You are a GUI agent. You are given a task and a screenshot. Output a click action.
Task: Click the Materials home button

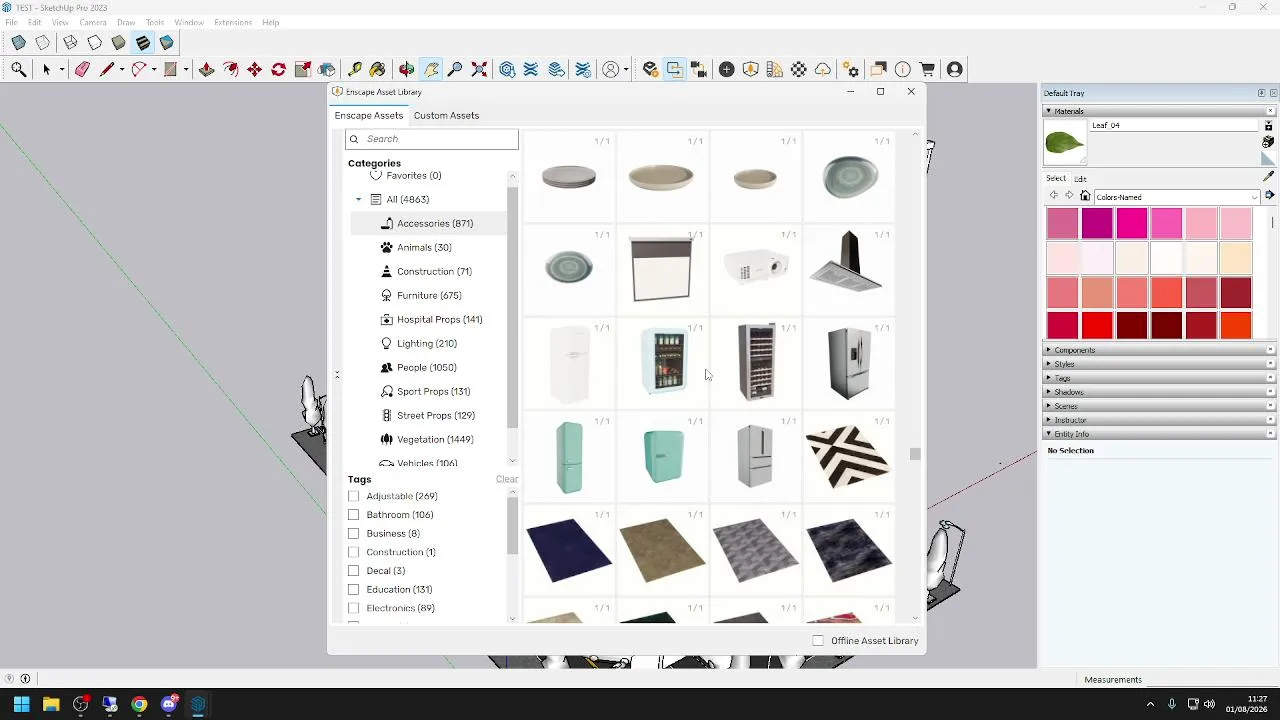pyautogui.click(x=1085, y=197)
